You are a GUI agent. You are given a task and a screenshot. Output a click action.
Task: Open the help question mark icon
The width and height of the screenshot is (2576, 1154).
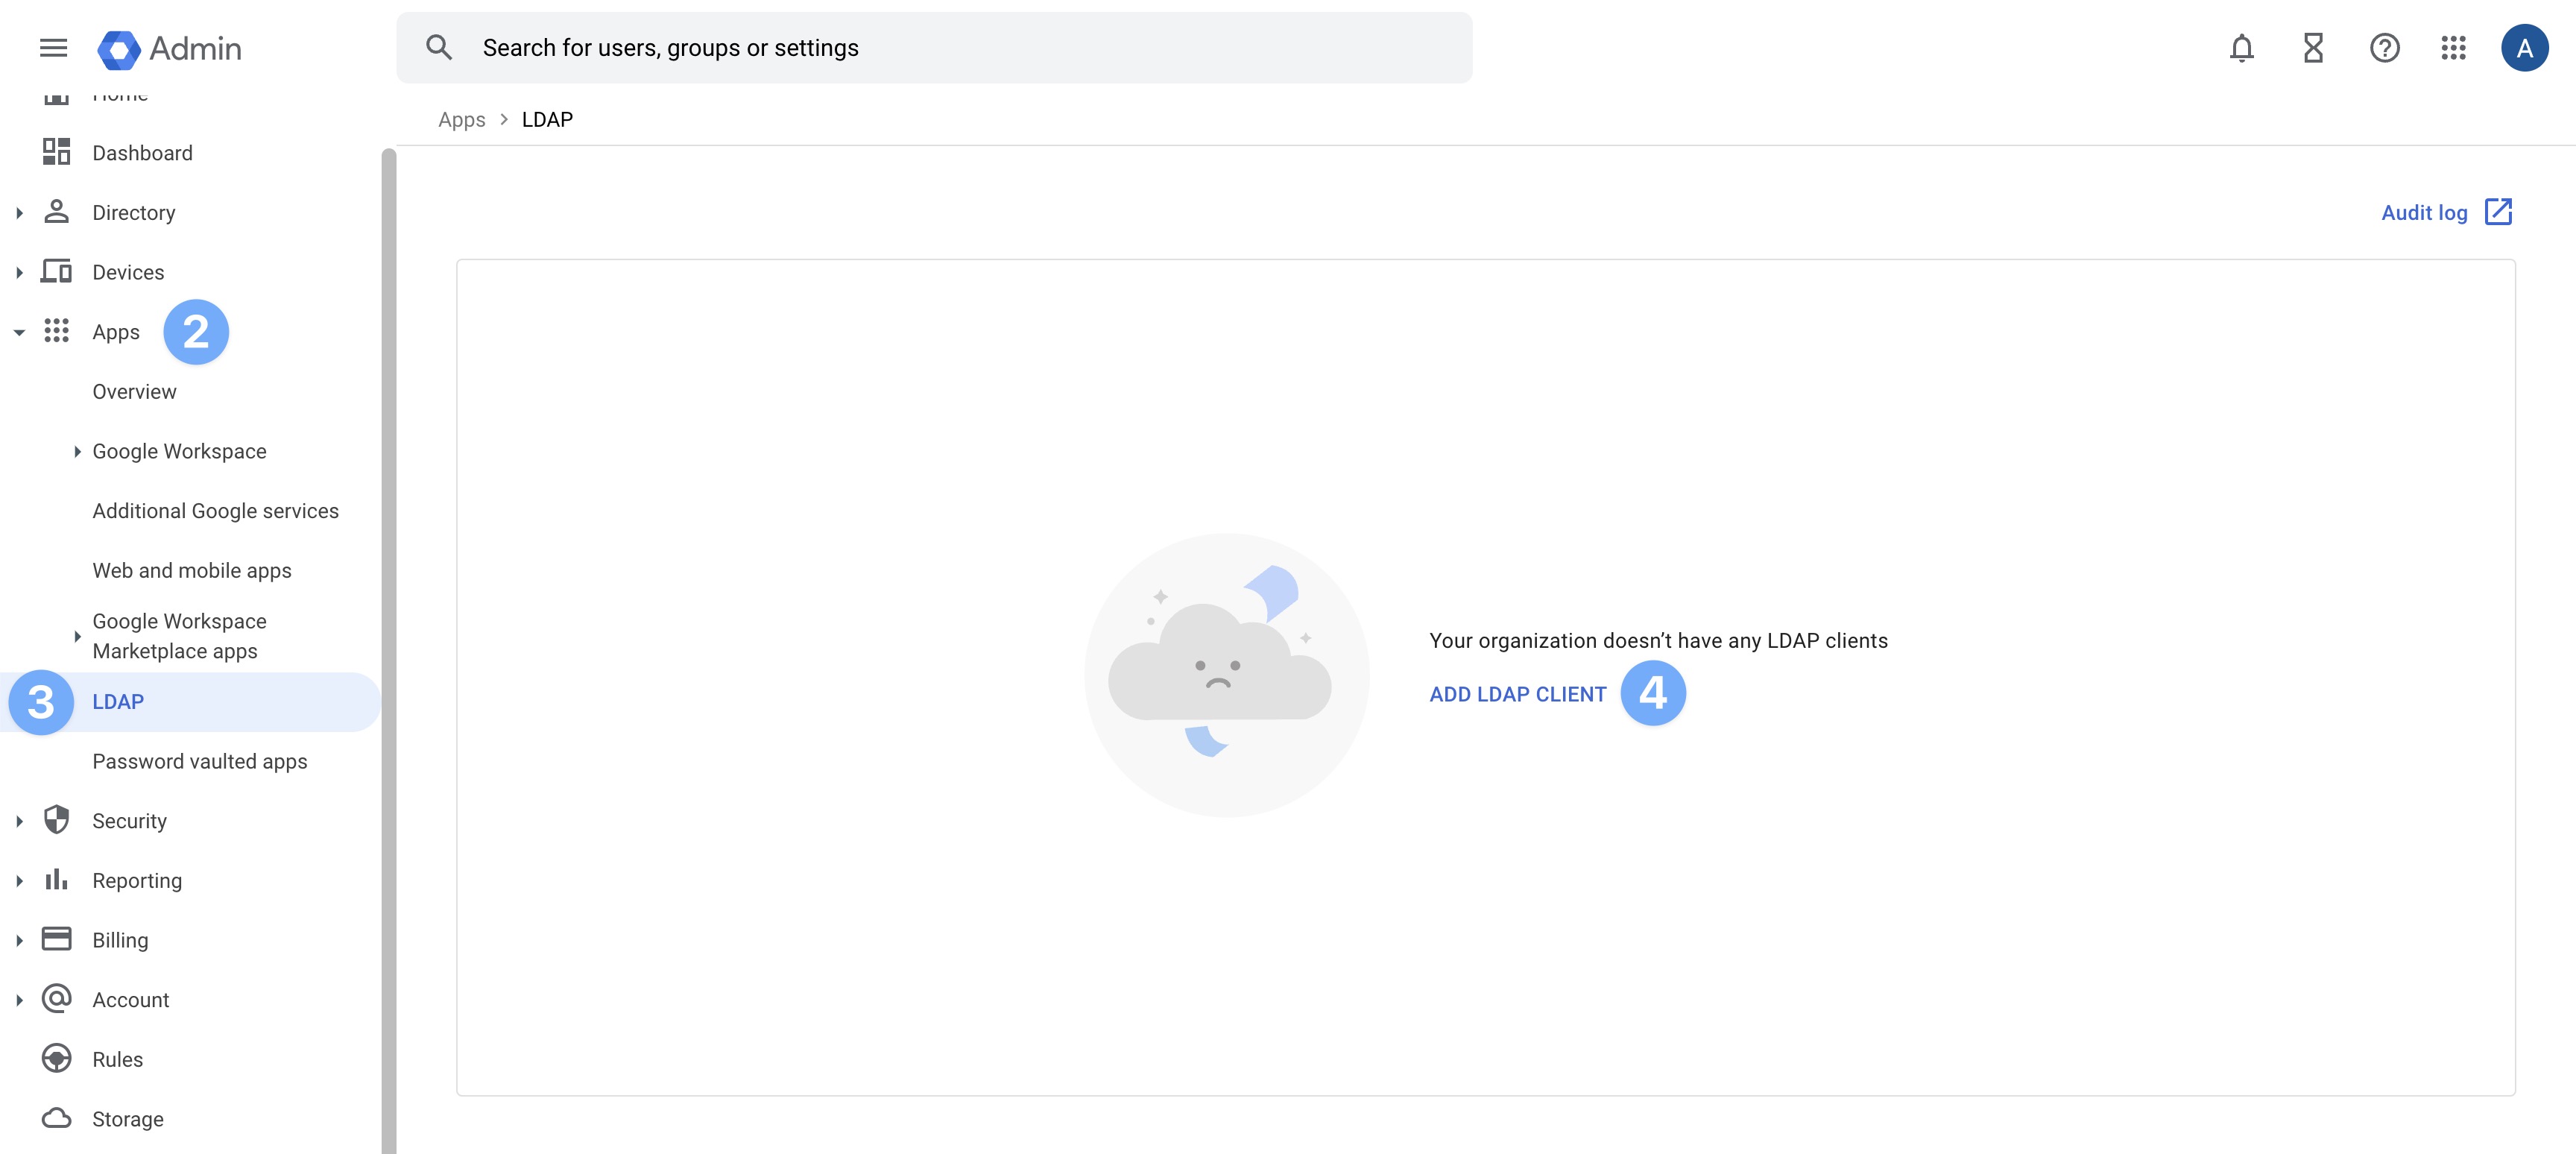click(x=2384, y=48)
